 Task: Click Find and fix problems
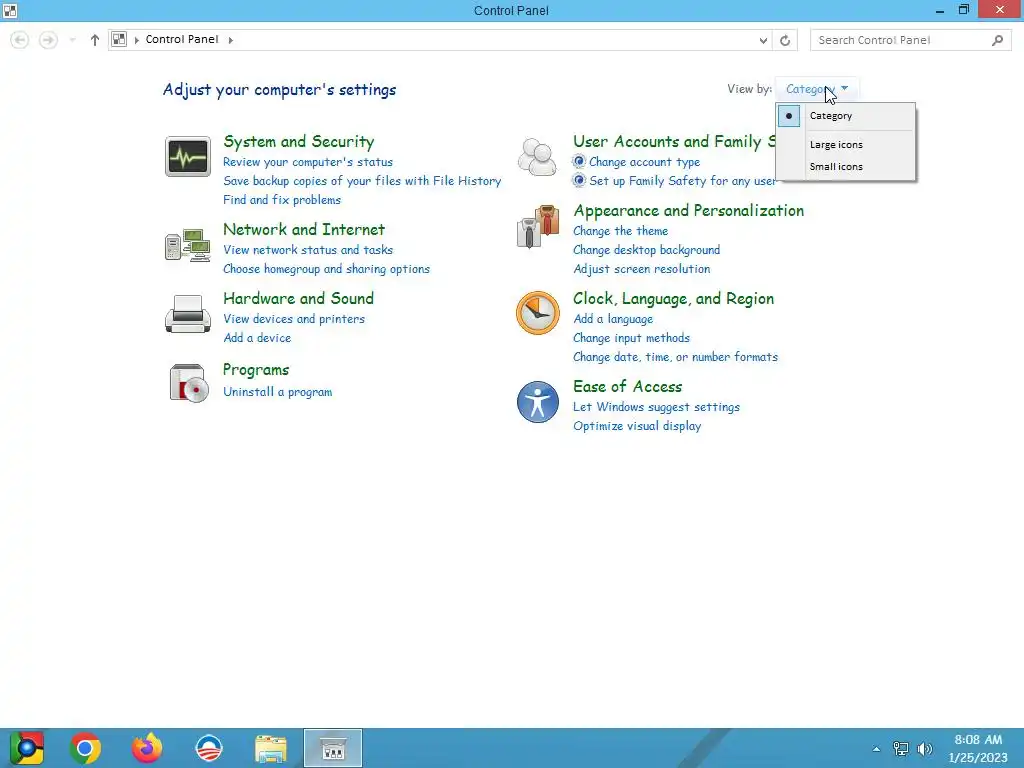[x=281, y=200]
